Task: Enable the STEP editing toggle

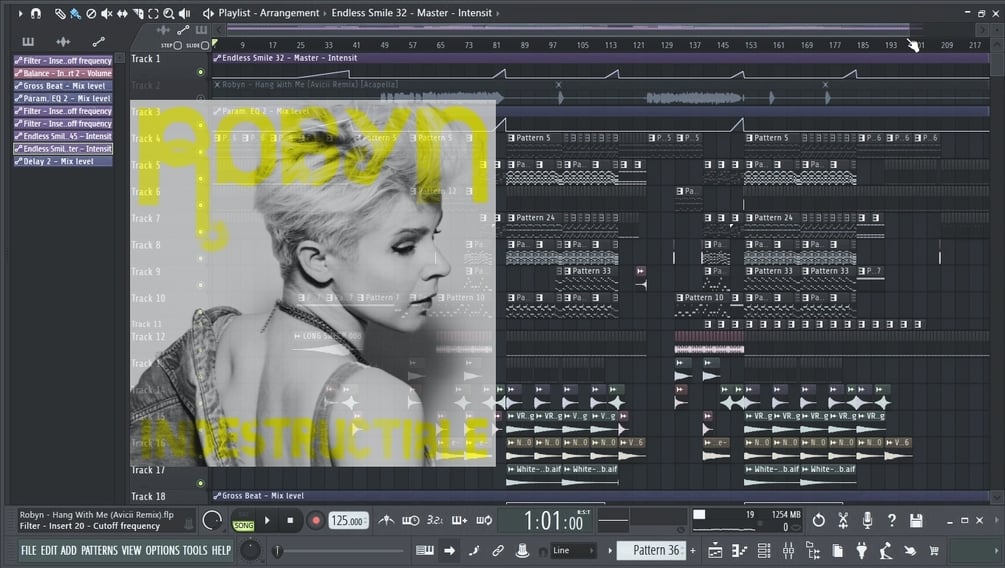Action: [178, 46]
